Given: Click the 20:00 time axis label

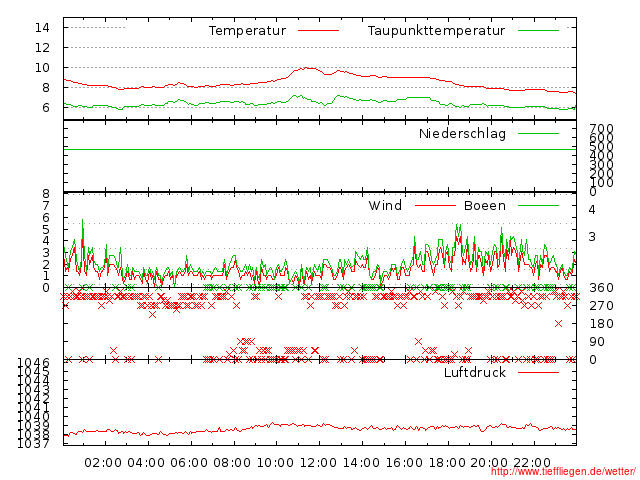Looking at the screenshot, I should click(489, 463).
